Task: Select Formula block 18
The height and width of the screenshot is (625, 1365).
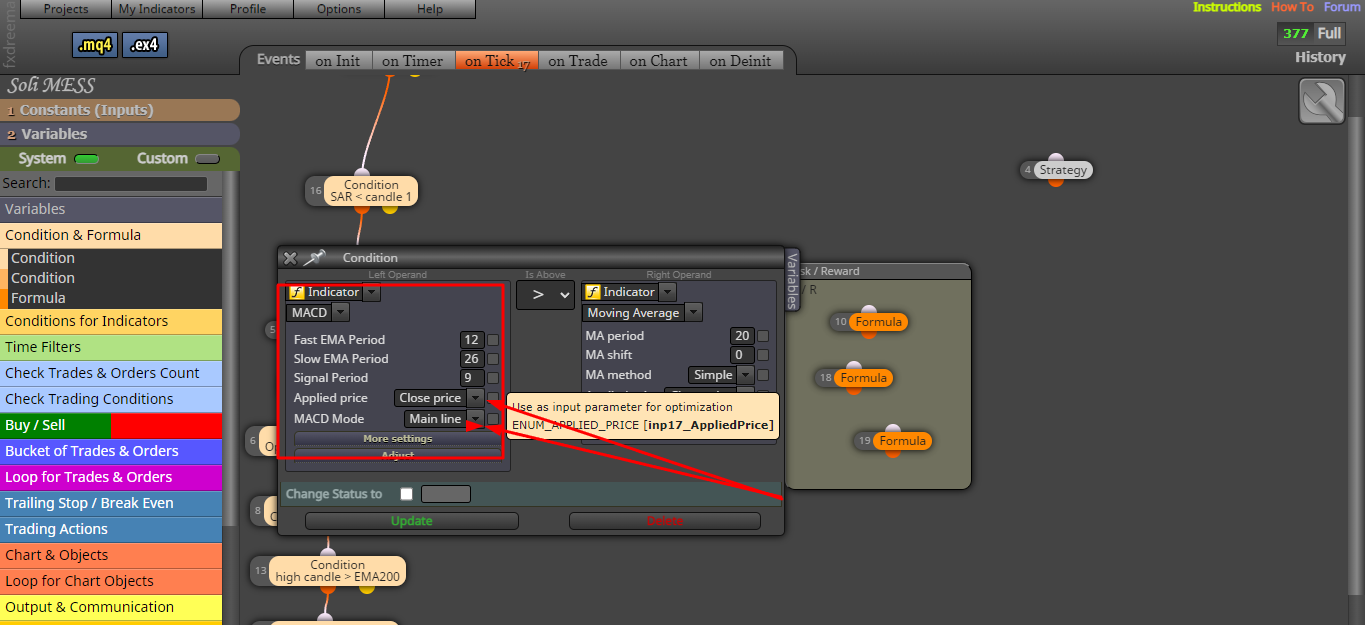Action: tap(863, 378)
